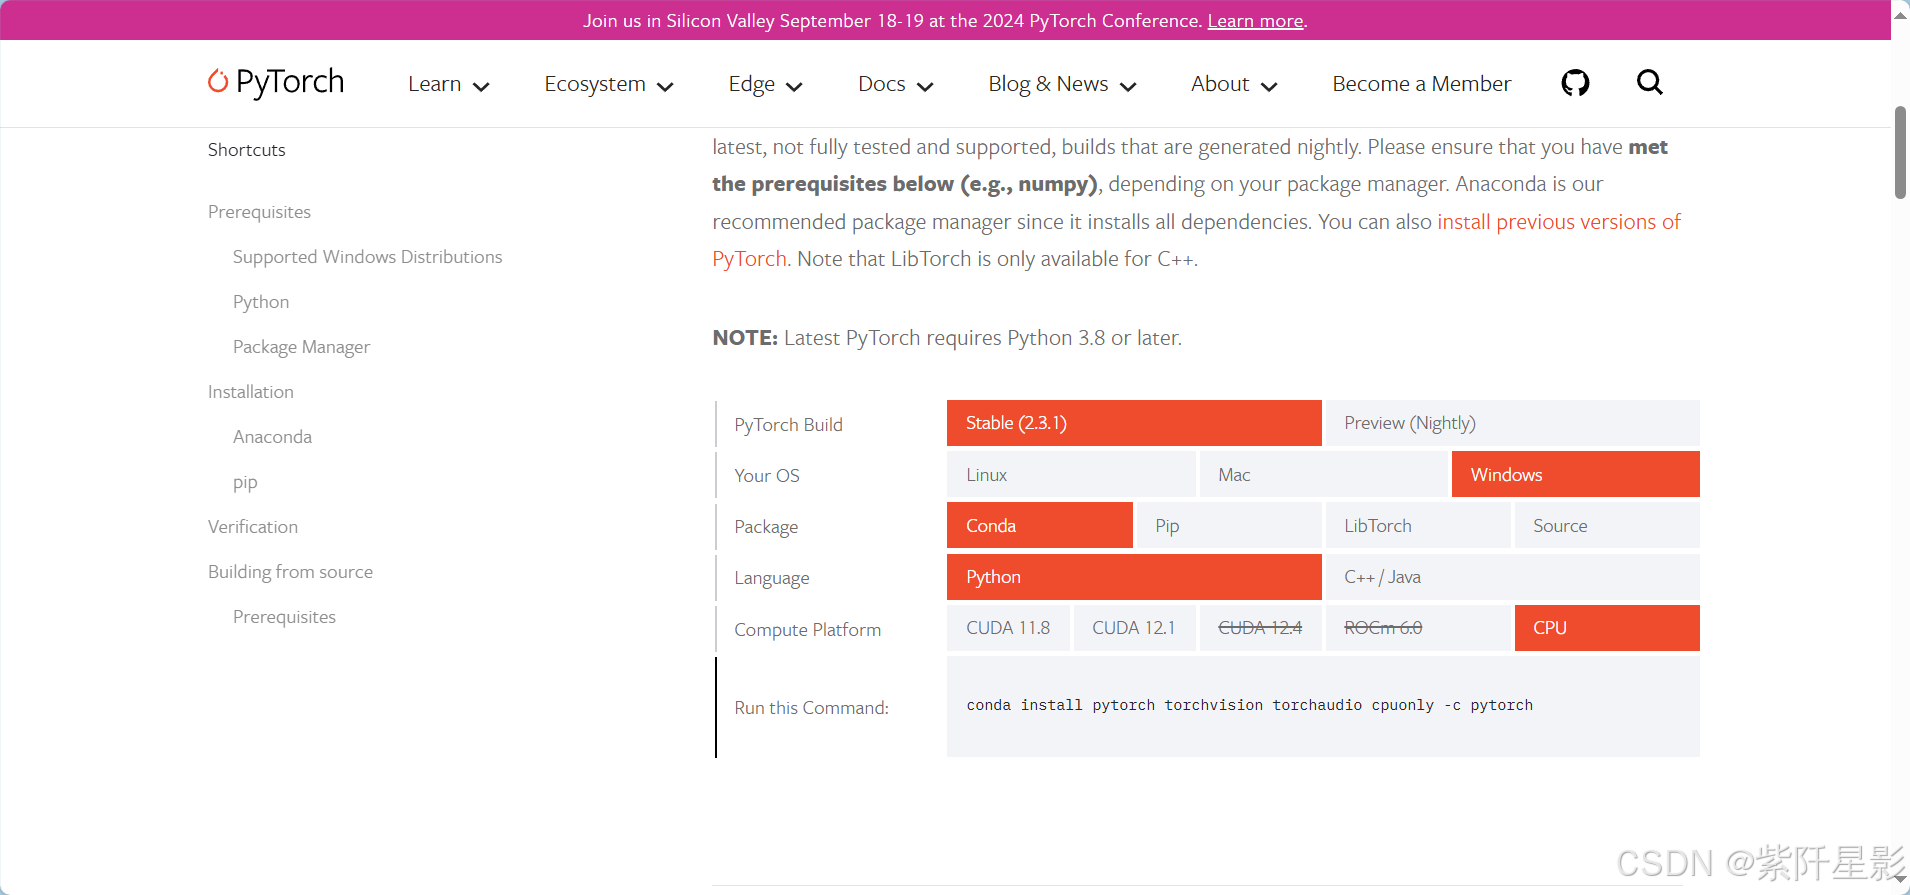This screenshot has width=1910, height=895.
Task: Select Python language option
Action: coord(1134,577)
